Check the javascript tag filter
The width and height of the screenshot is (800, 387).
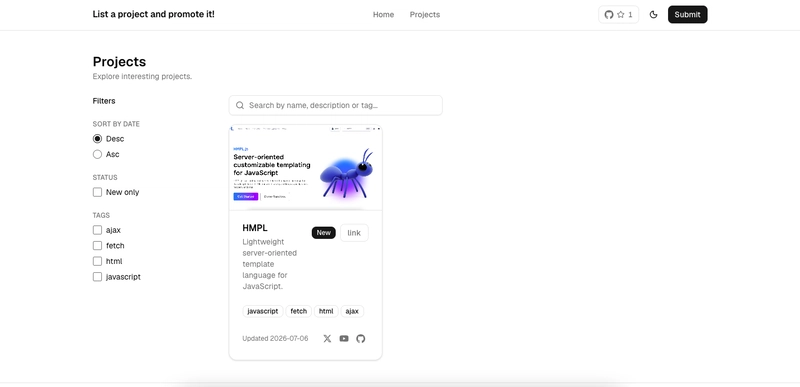(x=97, y=277)
